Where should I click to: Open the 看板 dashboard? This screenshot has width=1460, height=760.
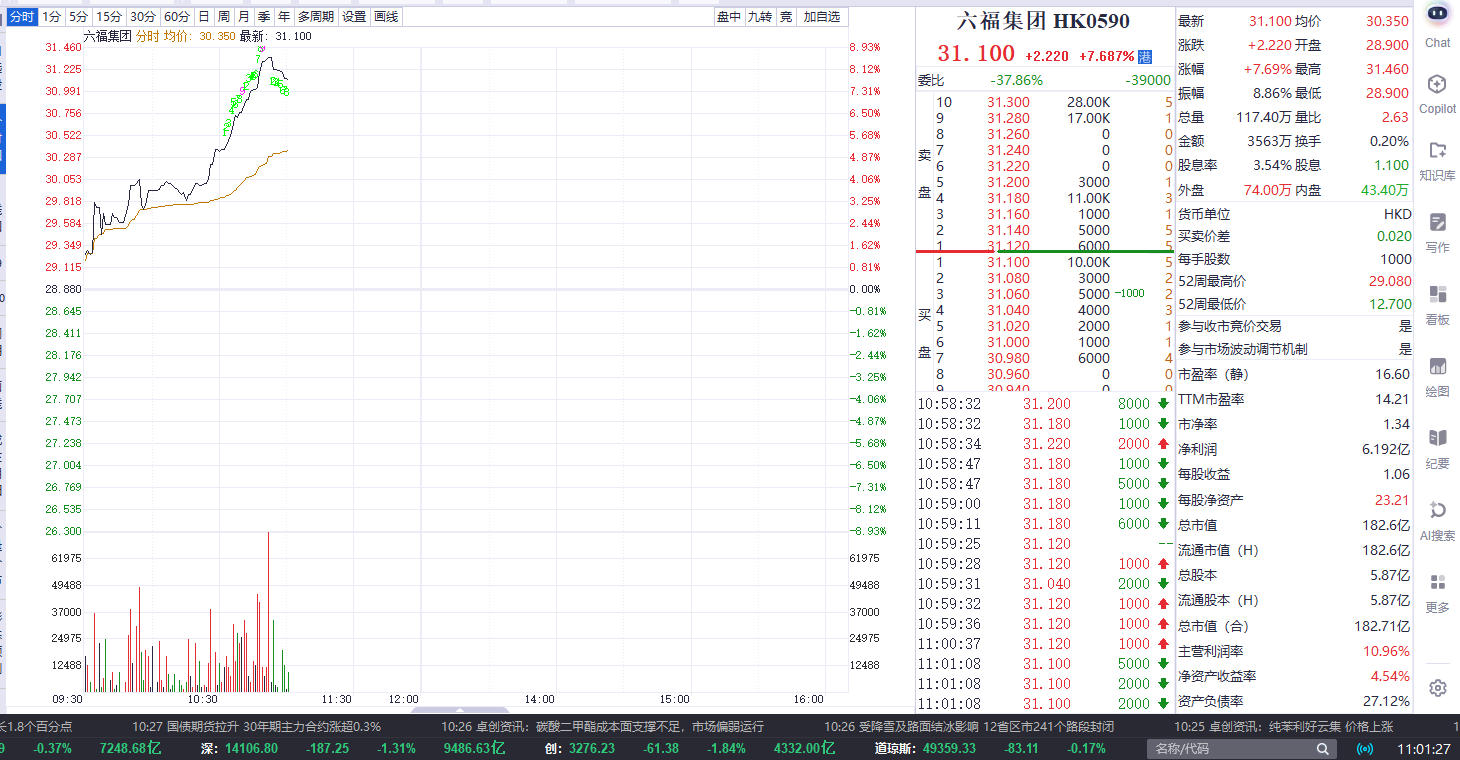point(1437,304)
